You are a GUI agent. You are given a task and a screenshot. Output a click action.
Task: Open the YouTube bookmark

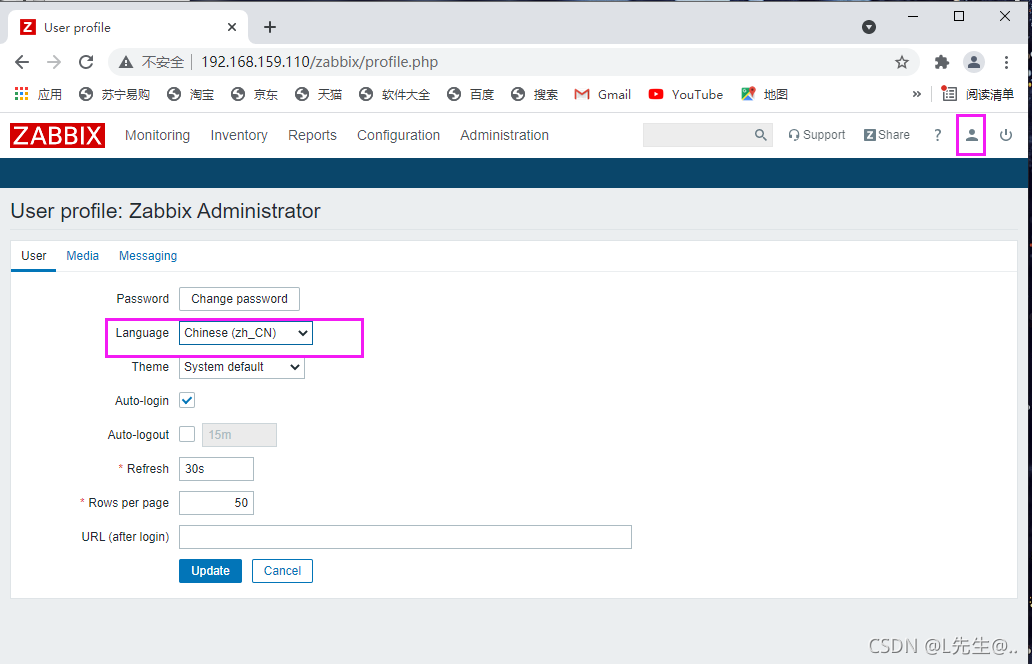tap(686, 94)
